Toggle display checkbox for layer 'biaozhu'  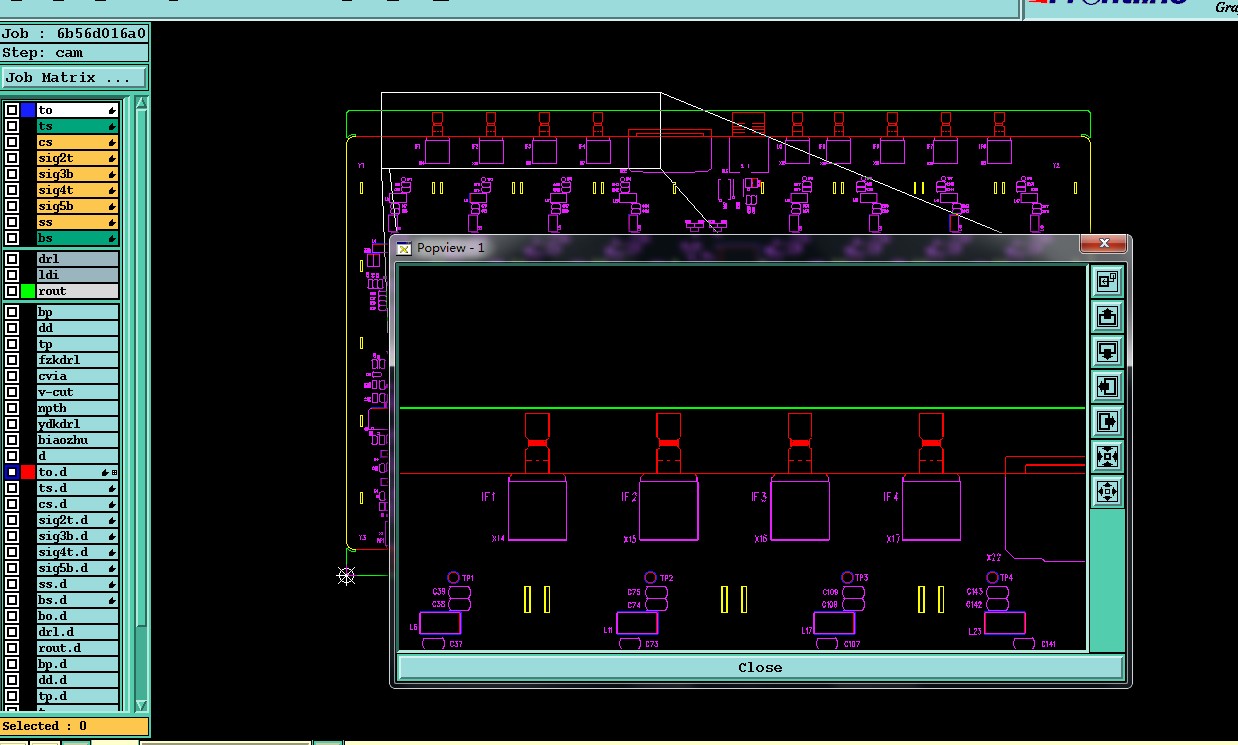(12, 440)
